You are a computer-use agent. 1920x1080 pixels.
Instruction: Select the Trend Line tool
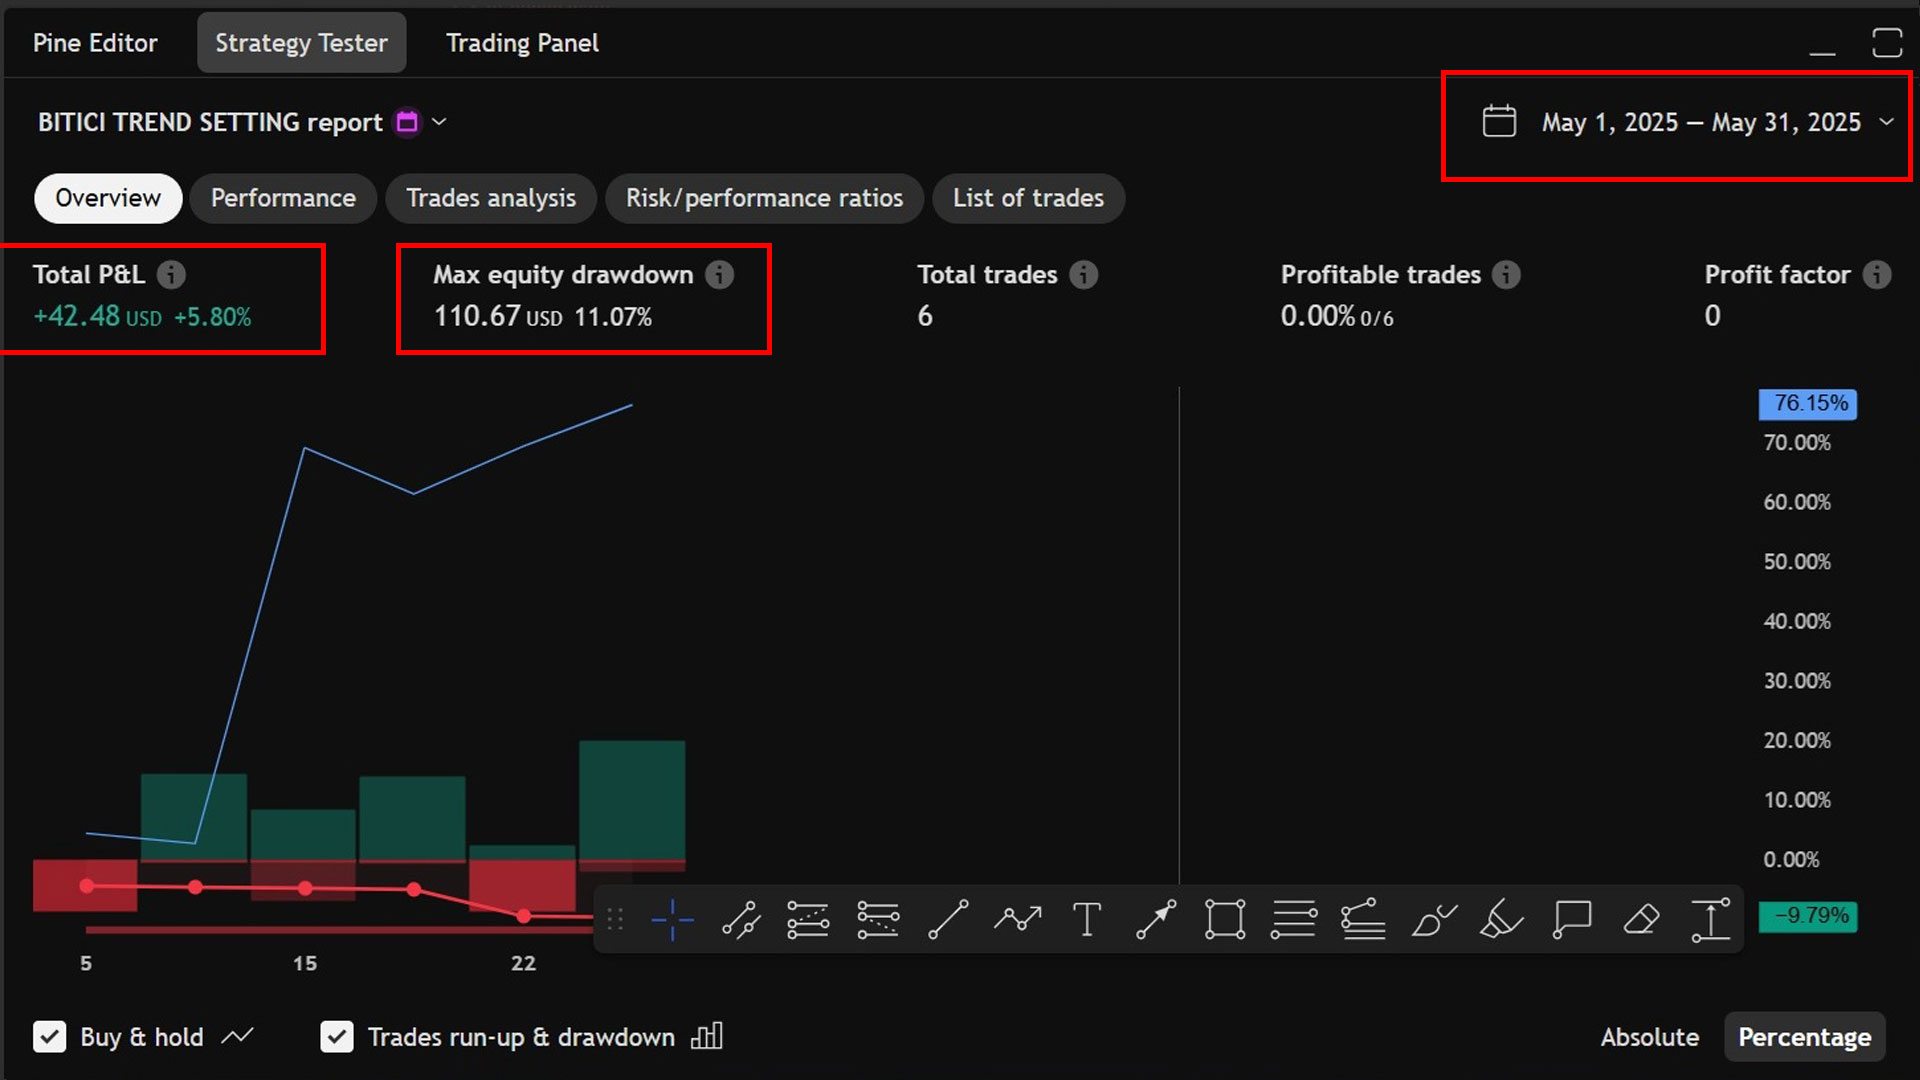(948, 920)
